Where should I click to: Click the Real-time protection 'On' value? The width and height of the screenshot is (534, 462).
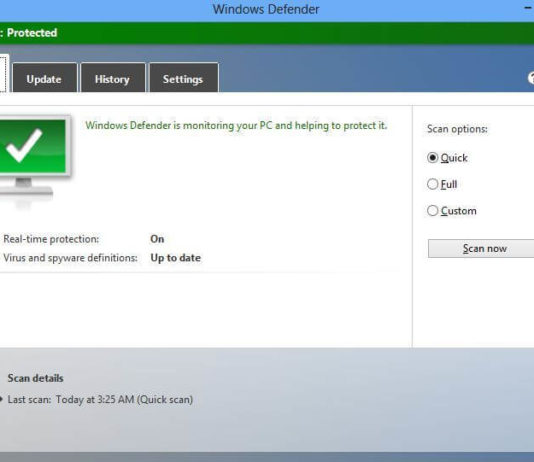coord(157,239)
